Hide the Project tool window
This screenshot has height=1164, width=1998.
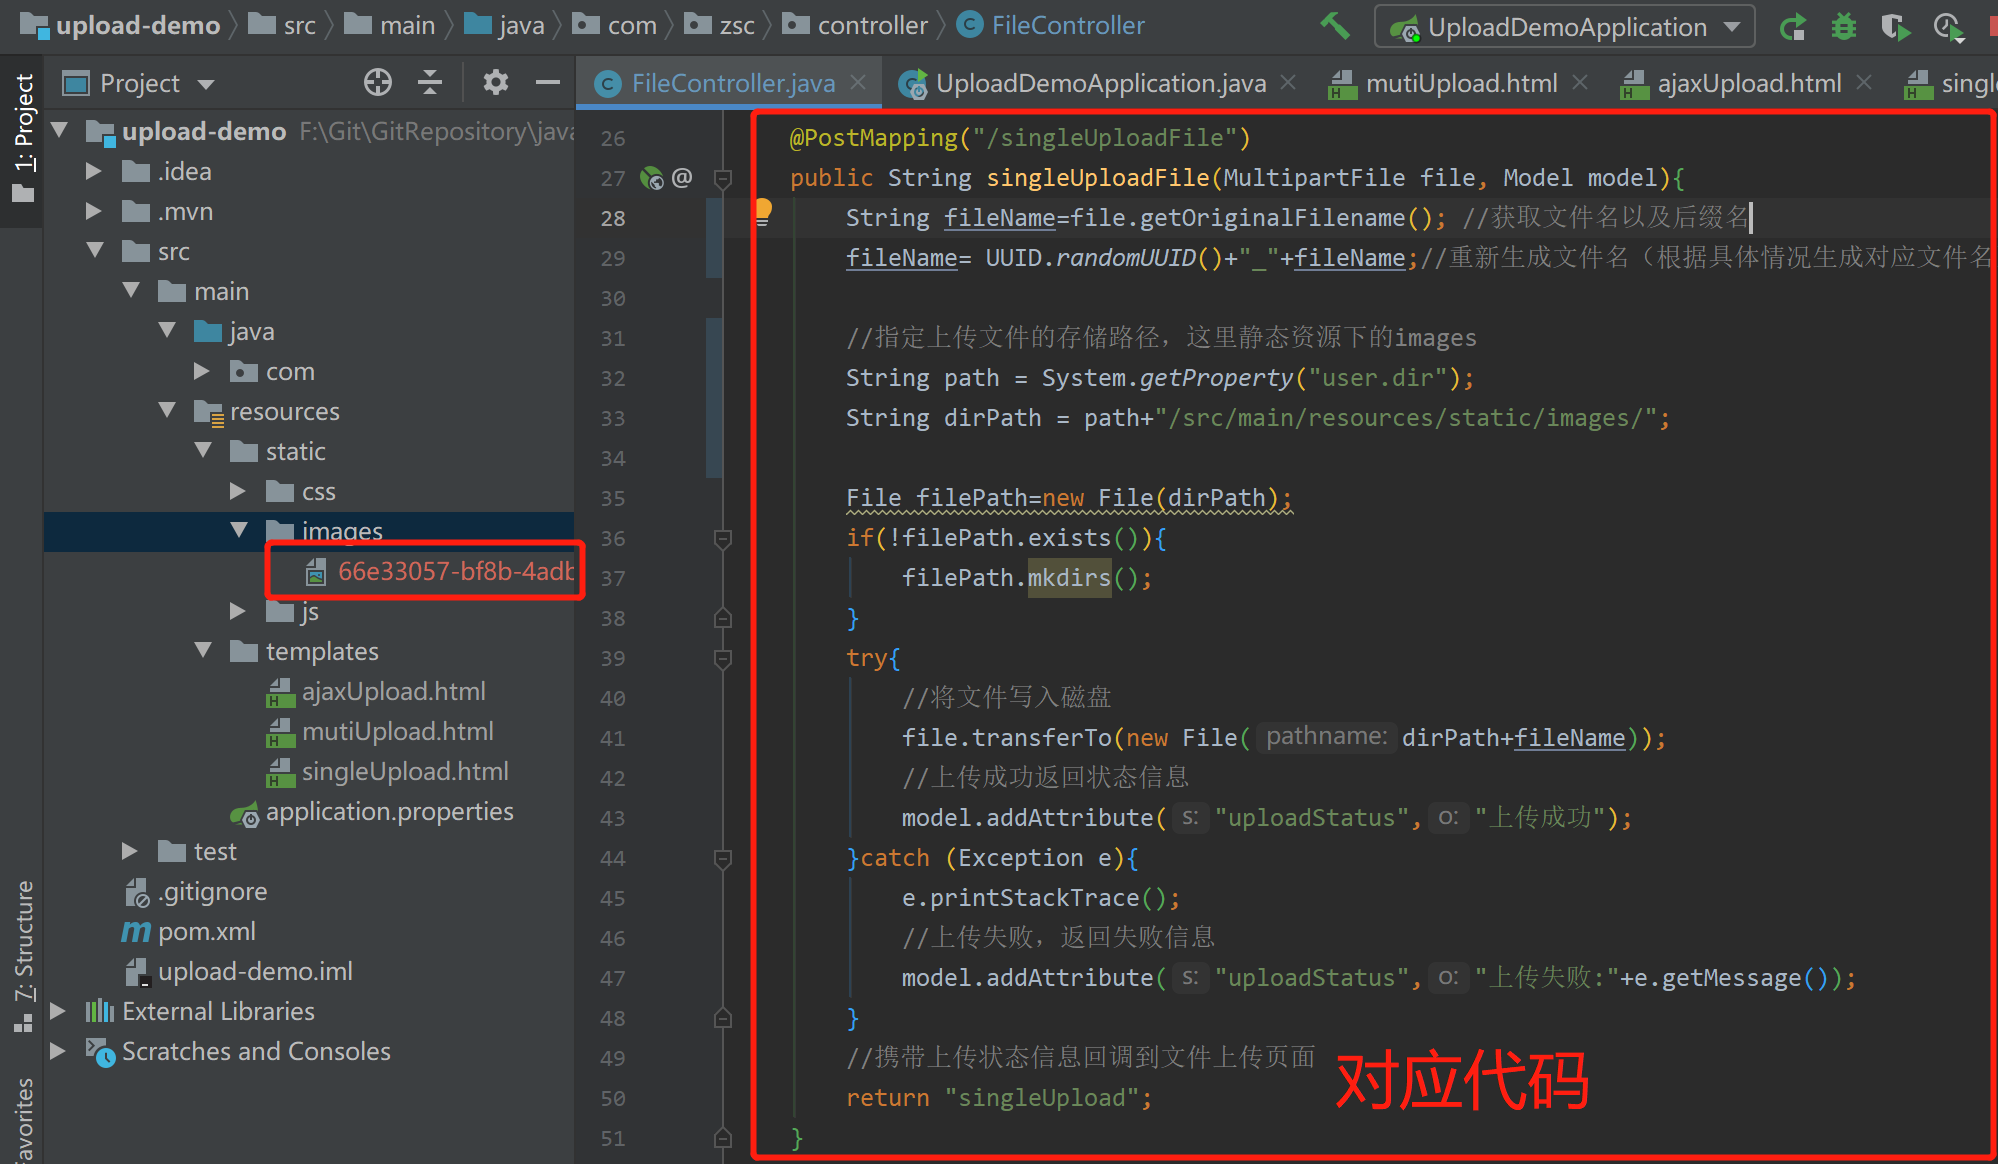547,83
